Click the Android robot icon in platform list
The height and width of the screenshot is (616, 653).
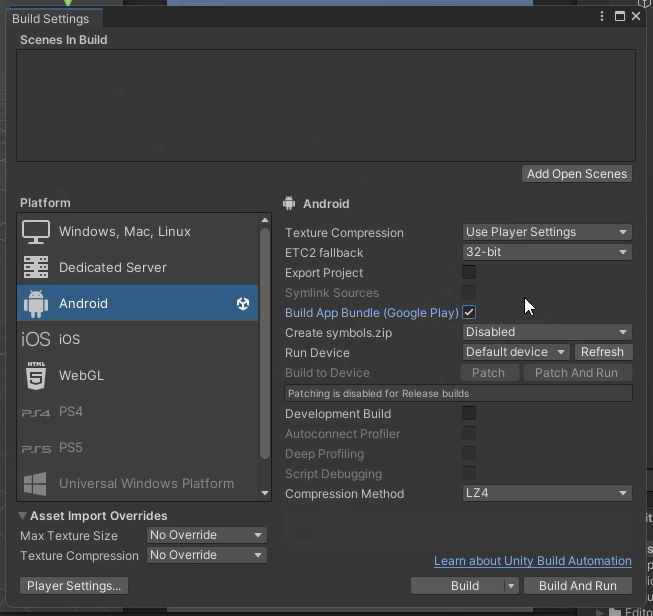pyautogui.click(x=36, y=304)
